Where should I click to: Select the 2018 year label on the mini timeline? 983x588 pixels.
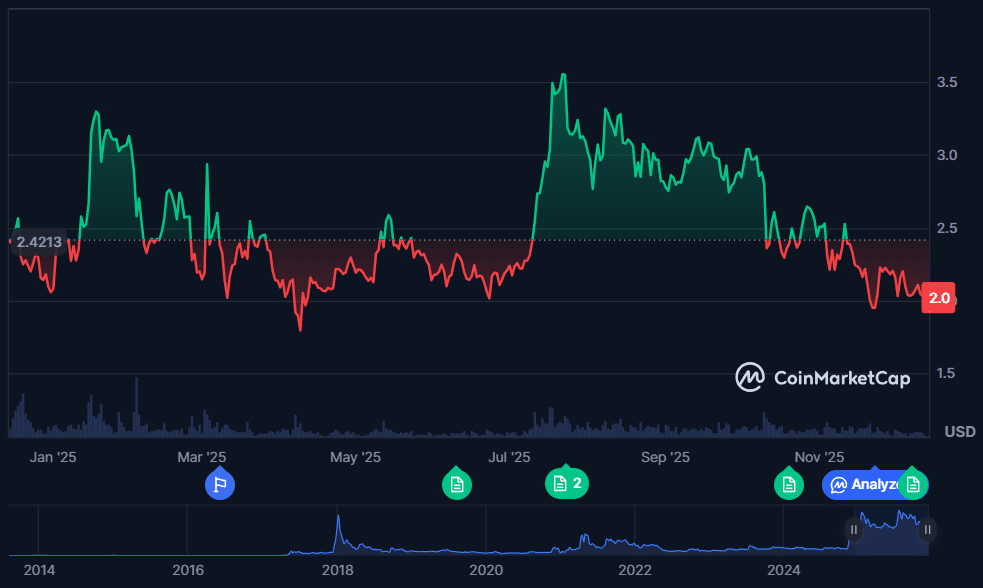click(337, 570)
